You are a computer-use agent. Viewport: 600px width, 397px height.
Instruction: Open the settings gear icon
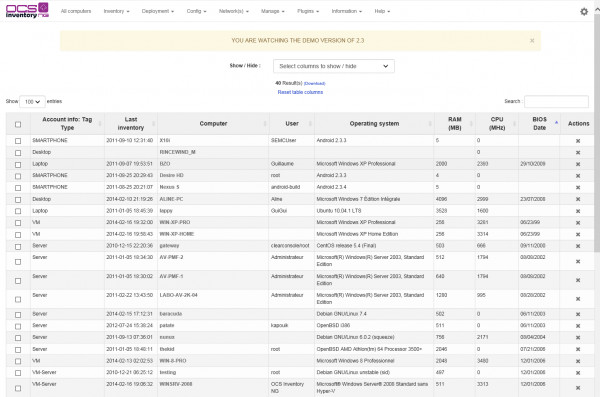coord(584,11)
